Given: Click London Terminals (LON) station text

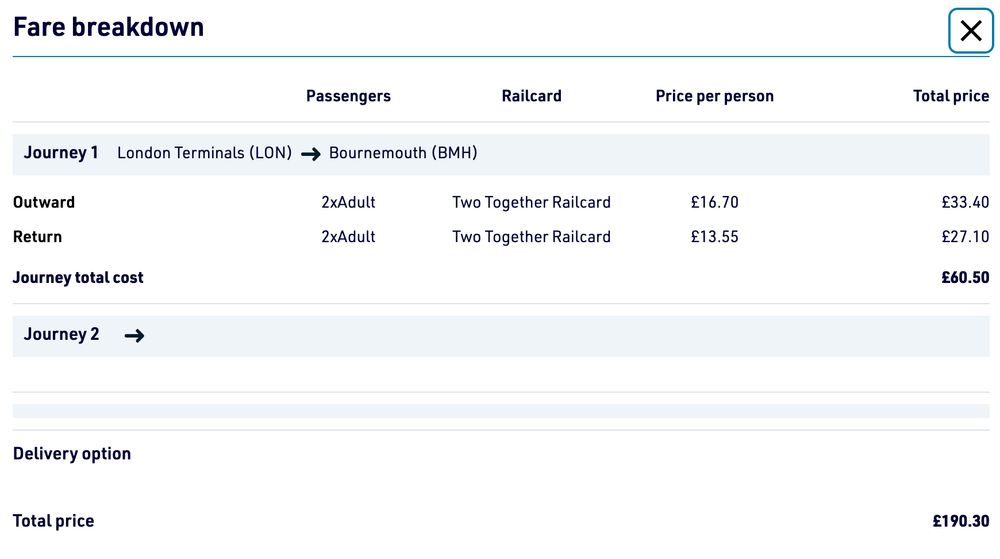Looking at the screenshot, I should point(204,153).
